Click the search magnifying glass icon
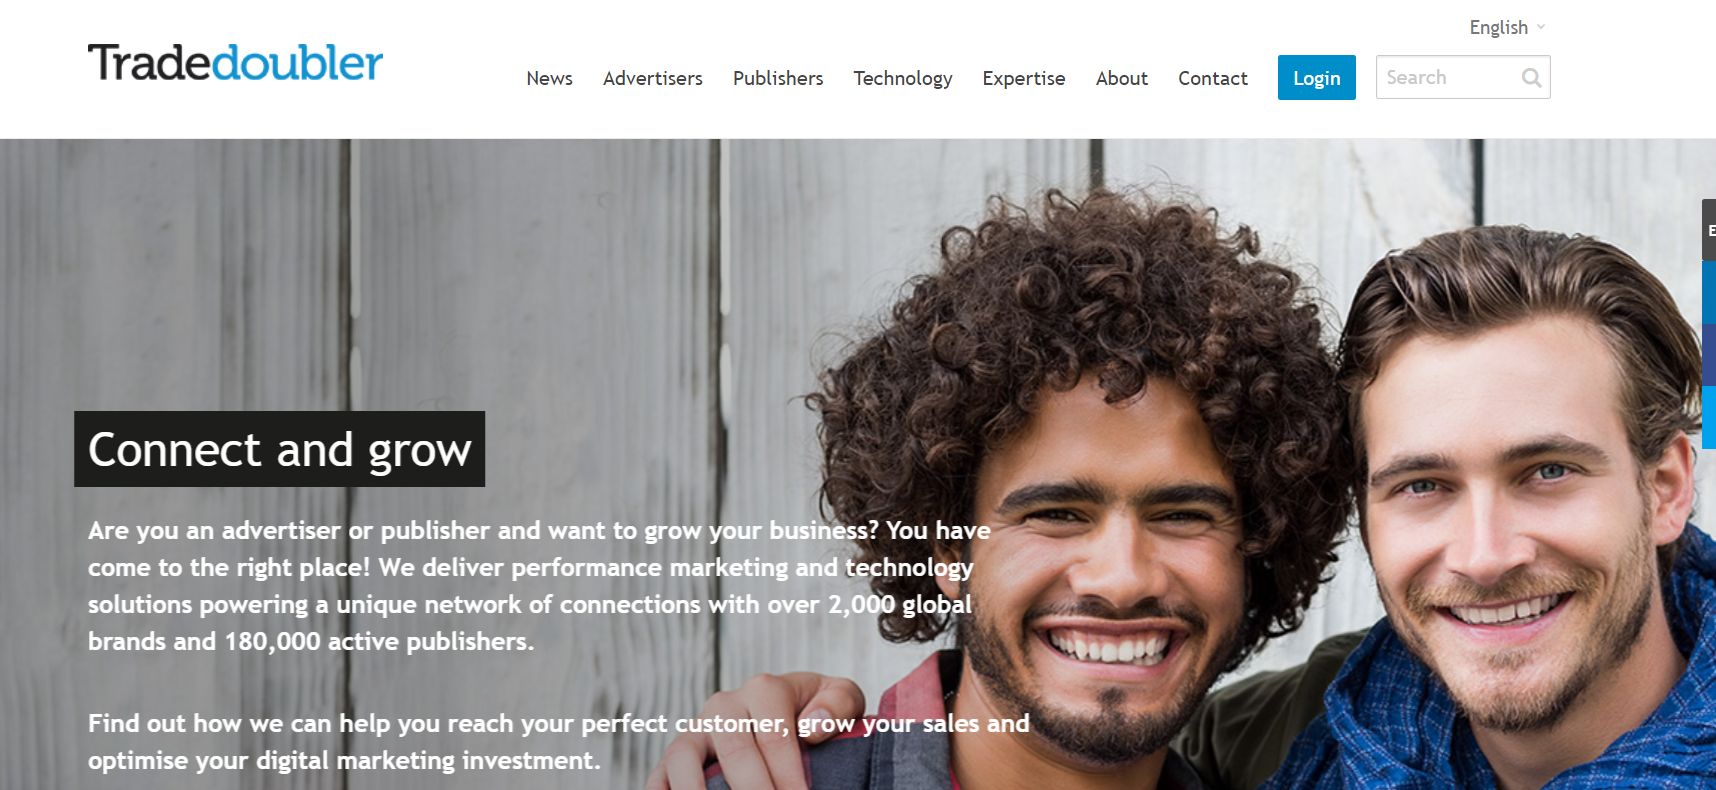The height and width of the screenshot is (790, 1716). click(1531, 78)
